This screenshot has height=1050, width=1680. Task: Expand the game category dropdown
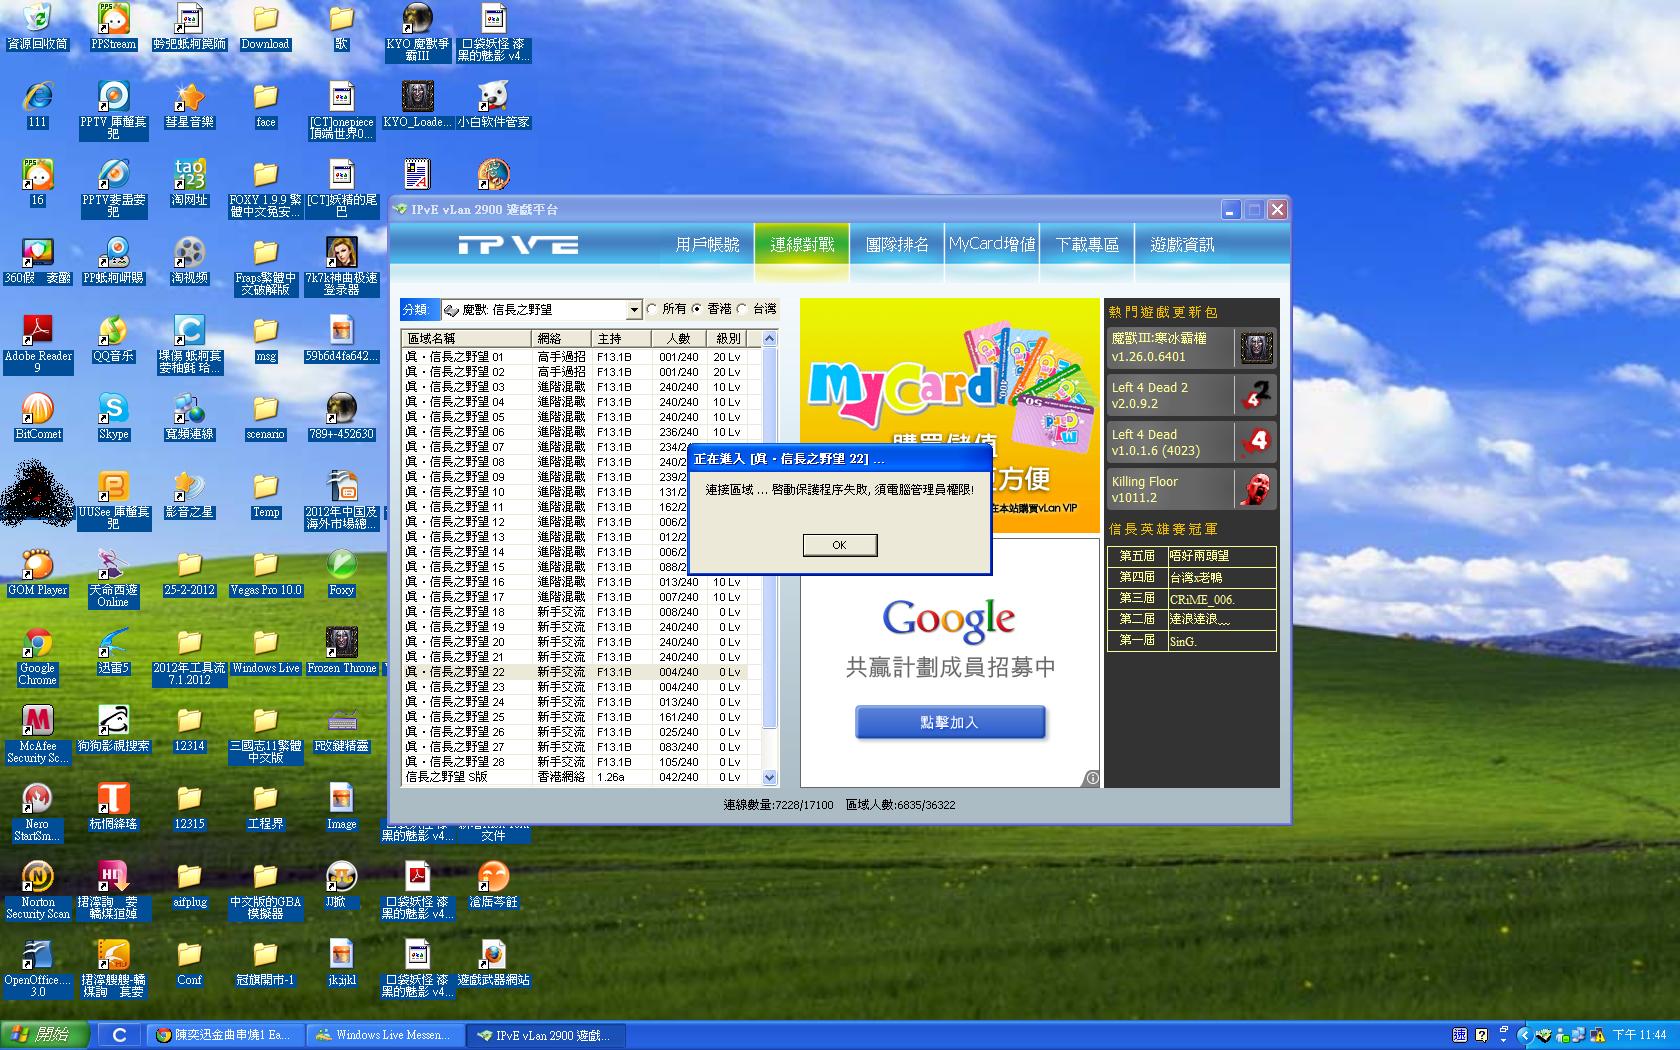[x=633, y=310]
